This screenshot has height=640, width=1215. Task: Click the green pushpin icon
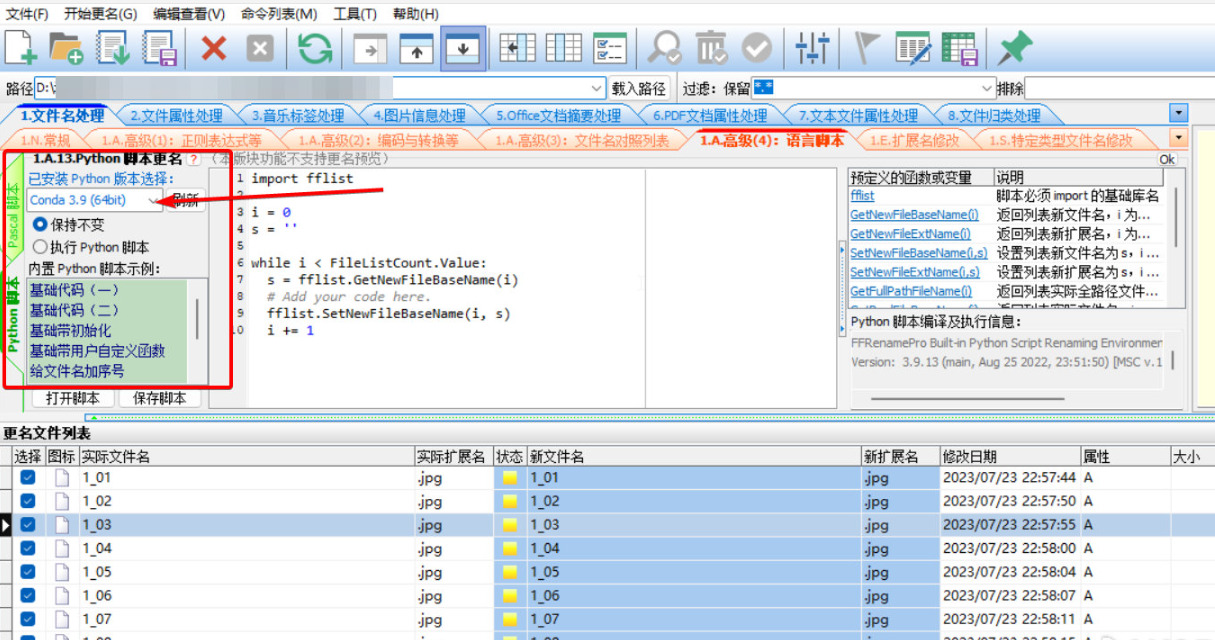point(1015,47)
